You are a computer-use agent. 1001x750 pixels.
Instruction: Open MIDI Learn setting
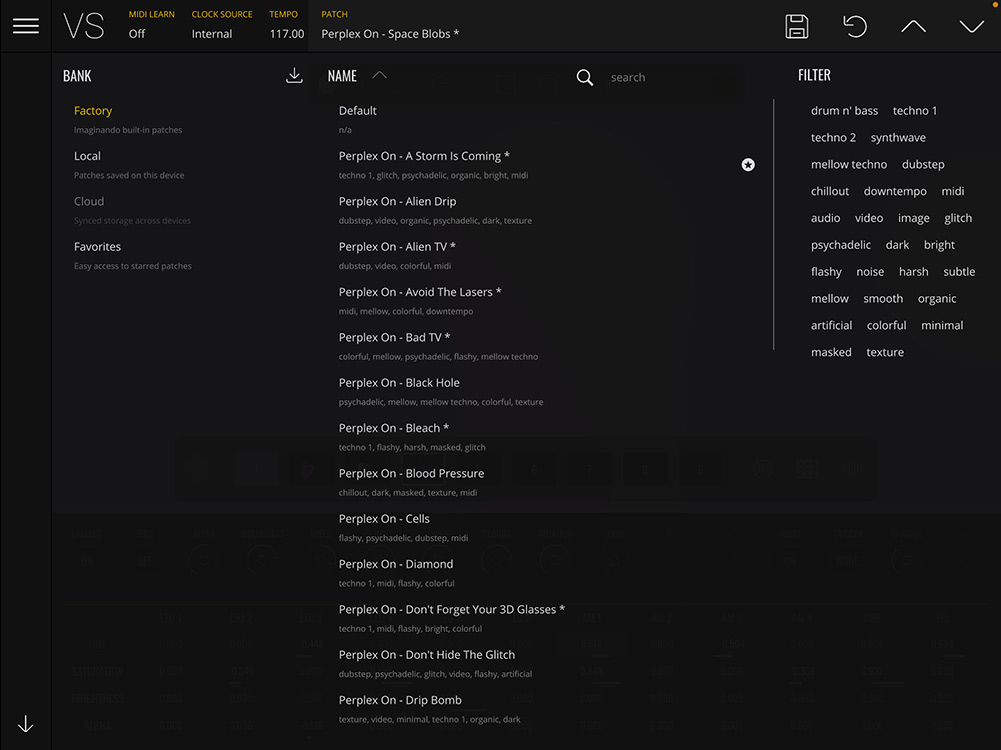pos(151,25)
